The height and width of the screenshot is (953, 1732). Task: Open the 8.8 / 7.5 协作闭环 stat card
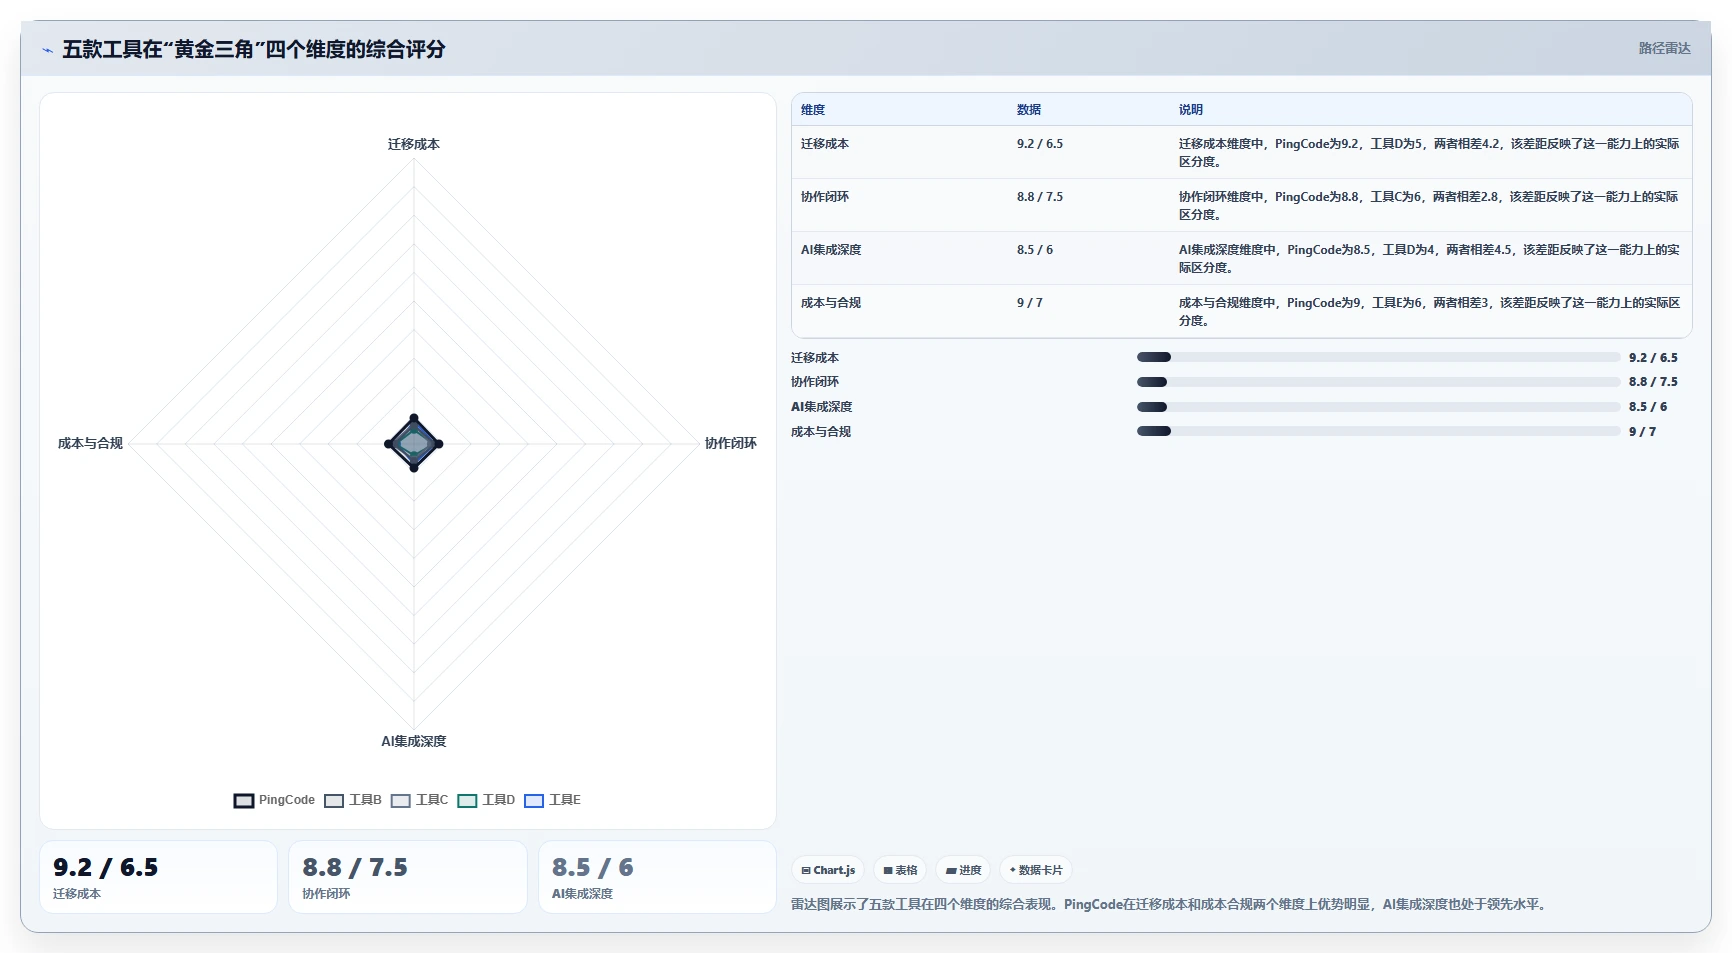pos(408,877)
